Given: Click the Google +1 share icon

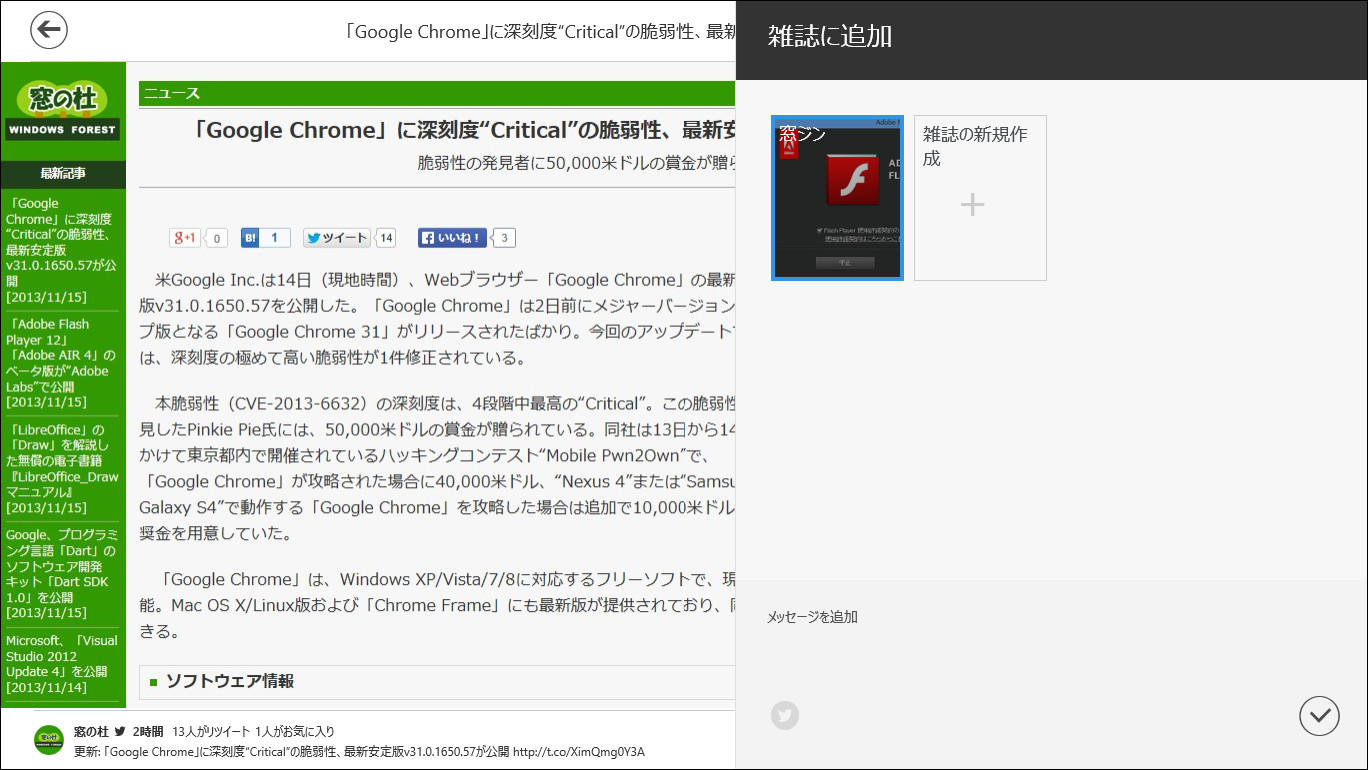Looking at the screenshot, I should coord(183,237).
